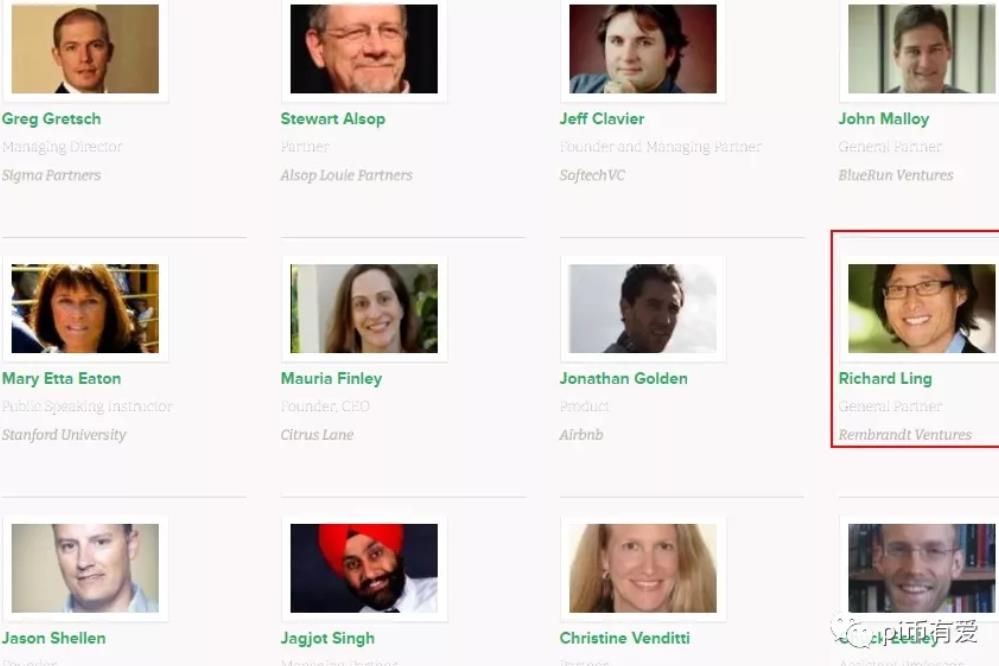Click the Mauria Finley name link
Viewport: 999px width, 666px height.
click(x=331, y=379)
